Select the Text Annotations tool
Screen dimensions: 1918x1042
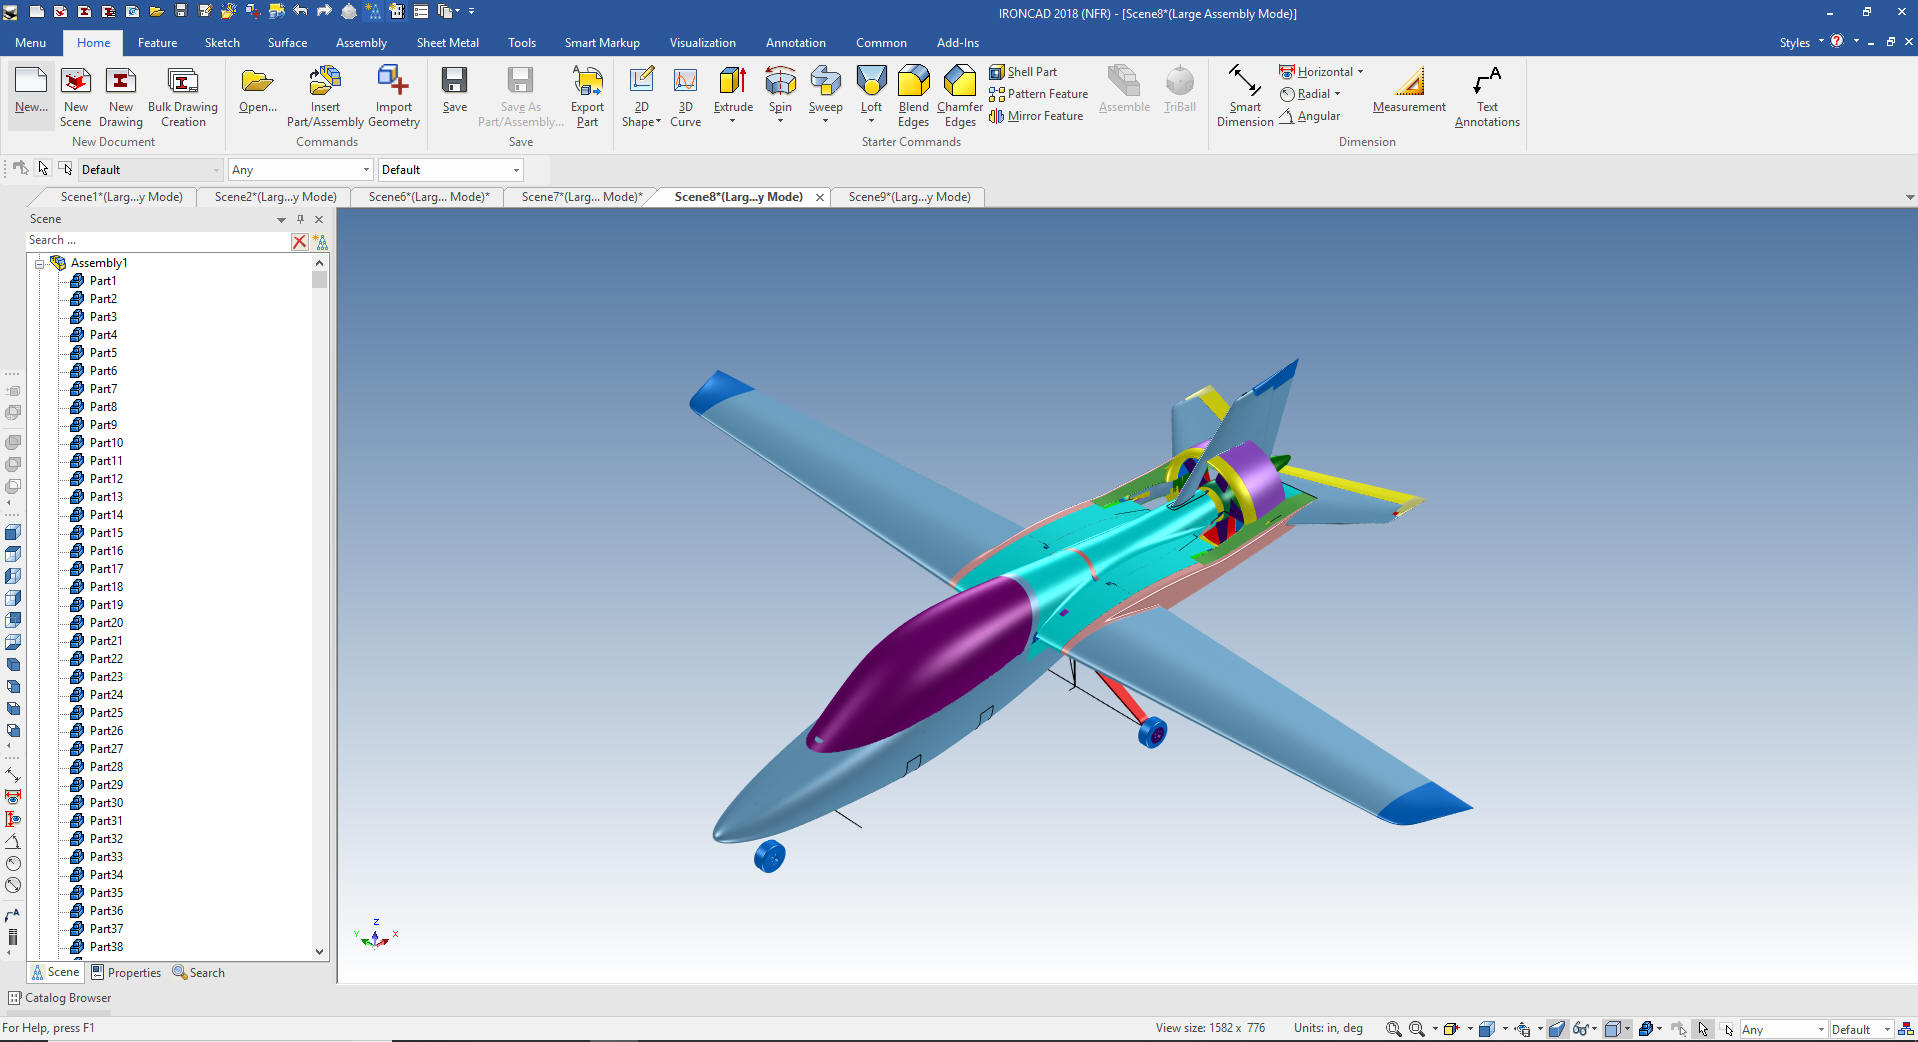coord(1486,82)
